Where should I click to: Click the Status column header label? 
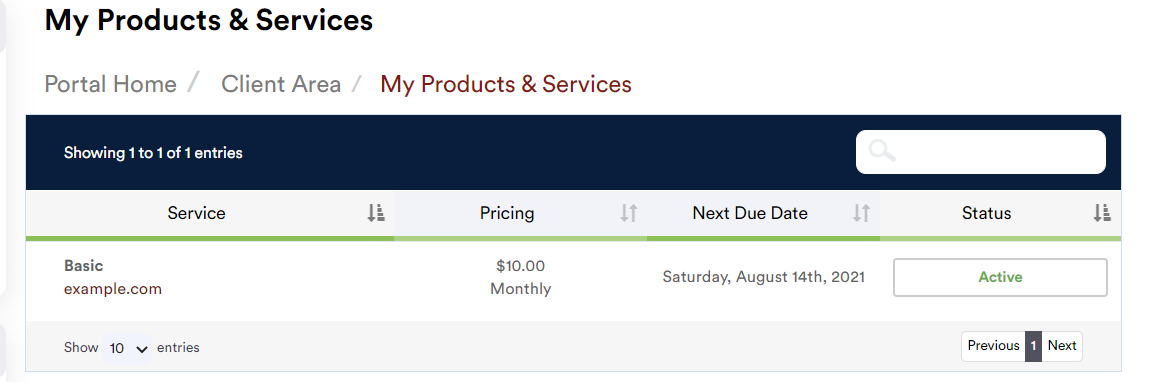pyautogui.click(x=987, y=213)
